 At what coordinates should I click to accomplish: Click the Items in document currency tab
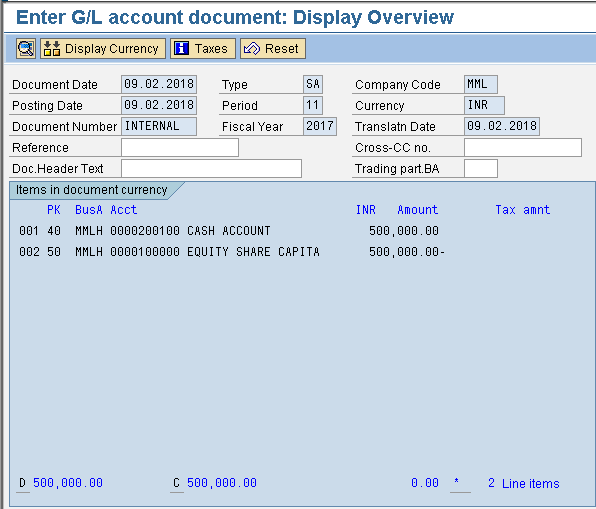(93, 190)
